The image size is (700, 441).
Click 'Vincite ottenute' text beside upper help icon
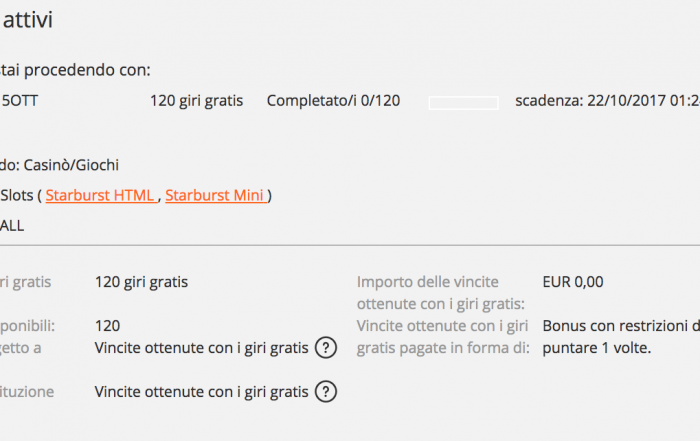201,348
